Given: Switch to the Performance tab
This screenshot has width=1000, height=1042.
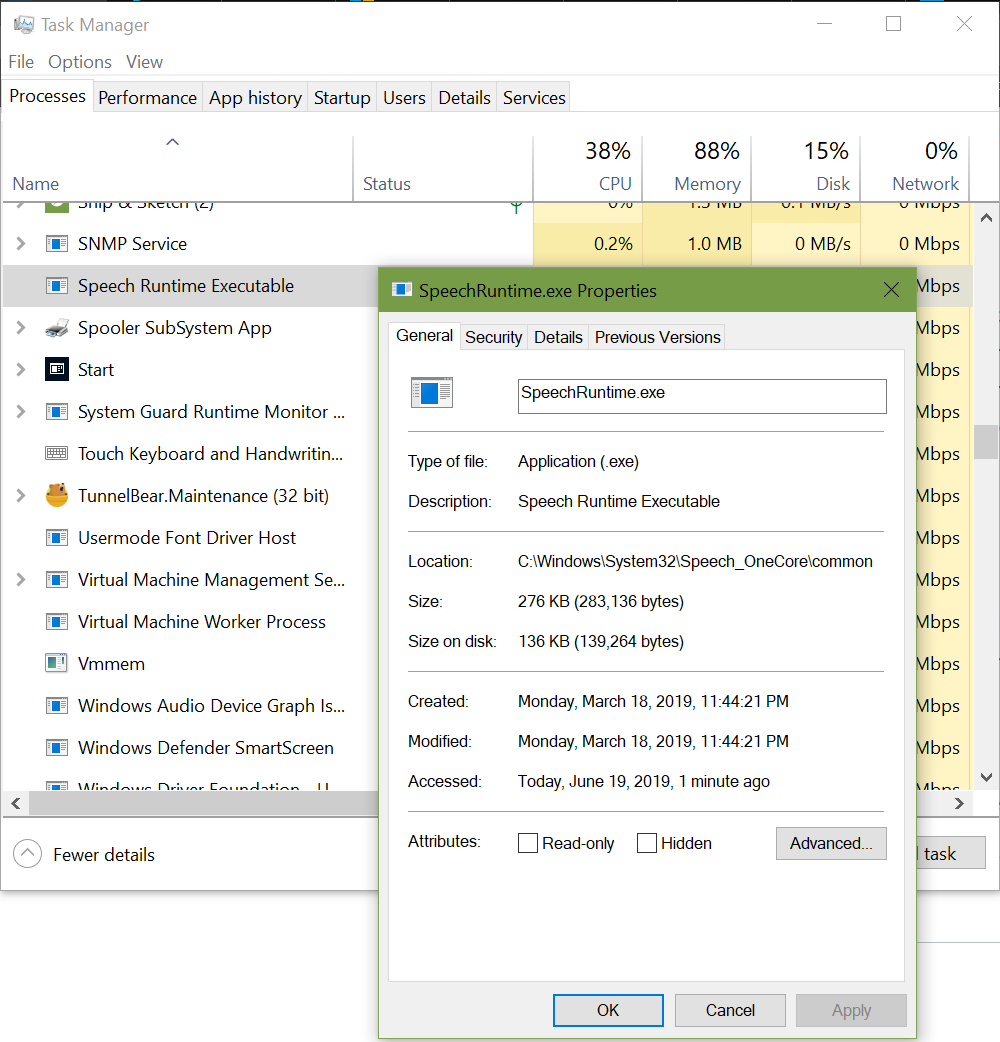Looking at the screenshot, I should pyautogui.click(x=147, y=97).
